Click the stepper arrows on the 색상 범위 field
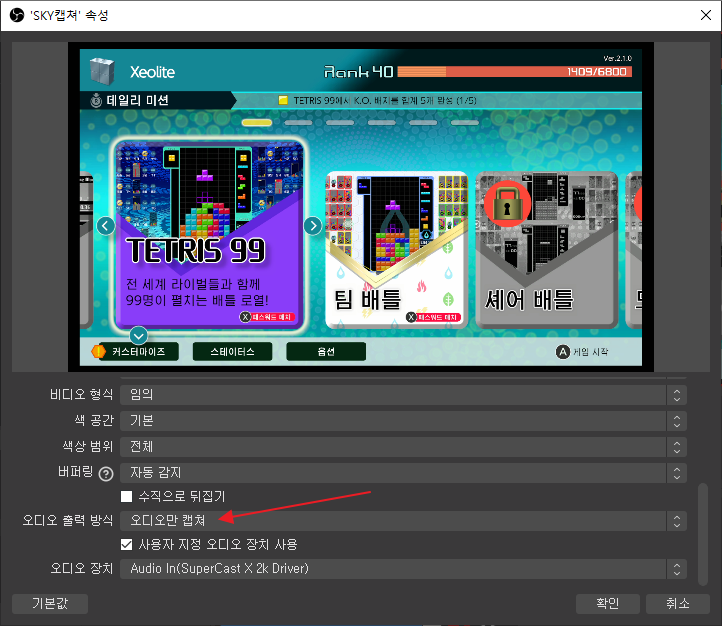 (677, 447)
